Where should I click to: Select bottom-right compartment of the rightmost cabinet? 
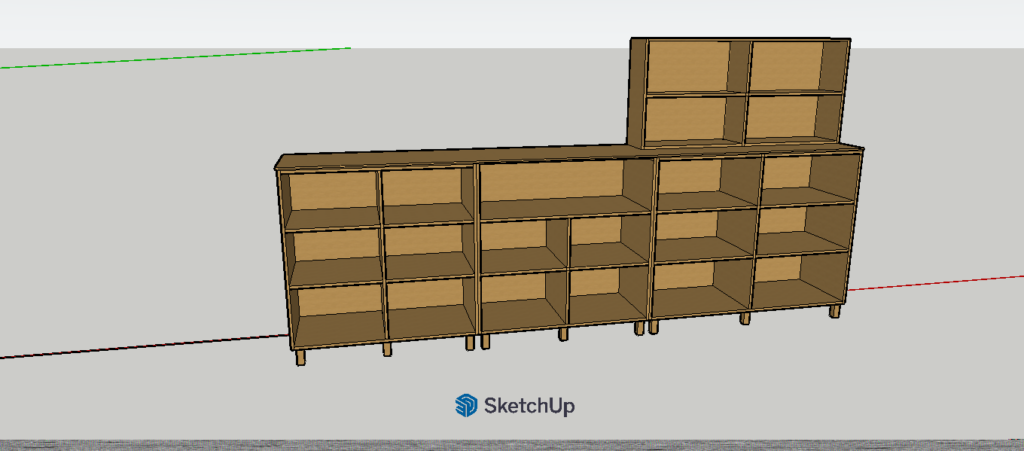click(798, 280)
